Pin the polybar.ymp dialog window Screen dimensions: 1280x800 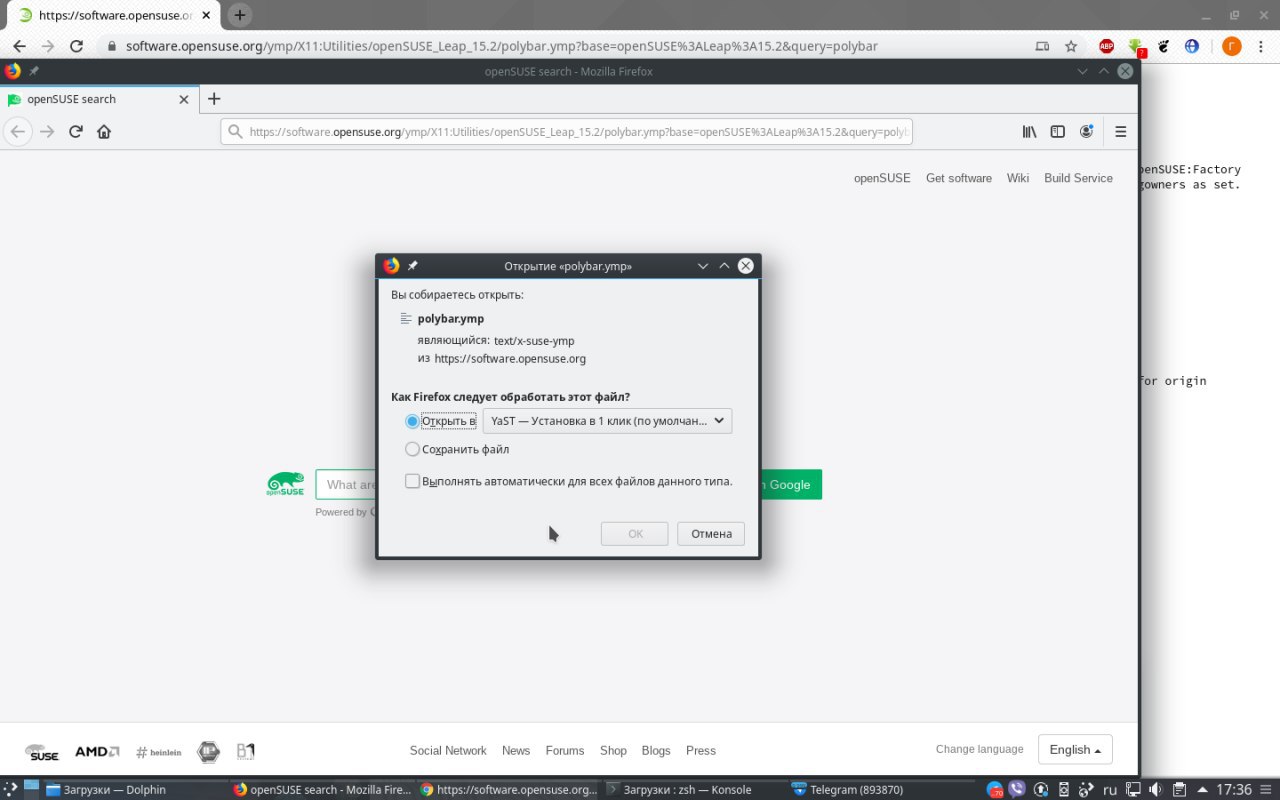413,266
